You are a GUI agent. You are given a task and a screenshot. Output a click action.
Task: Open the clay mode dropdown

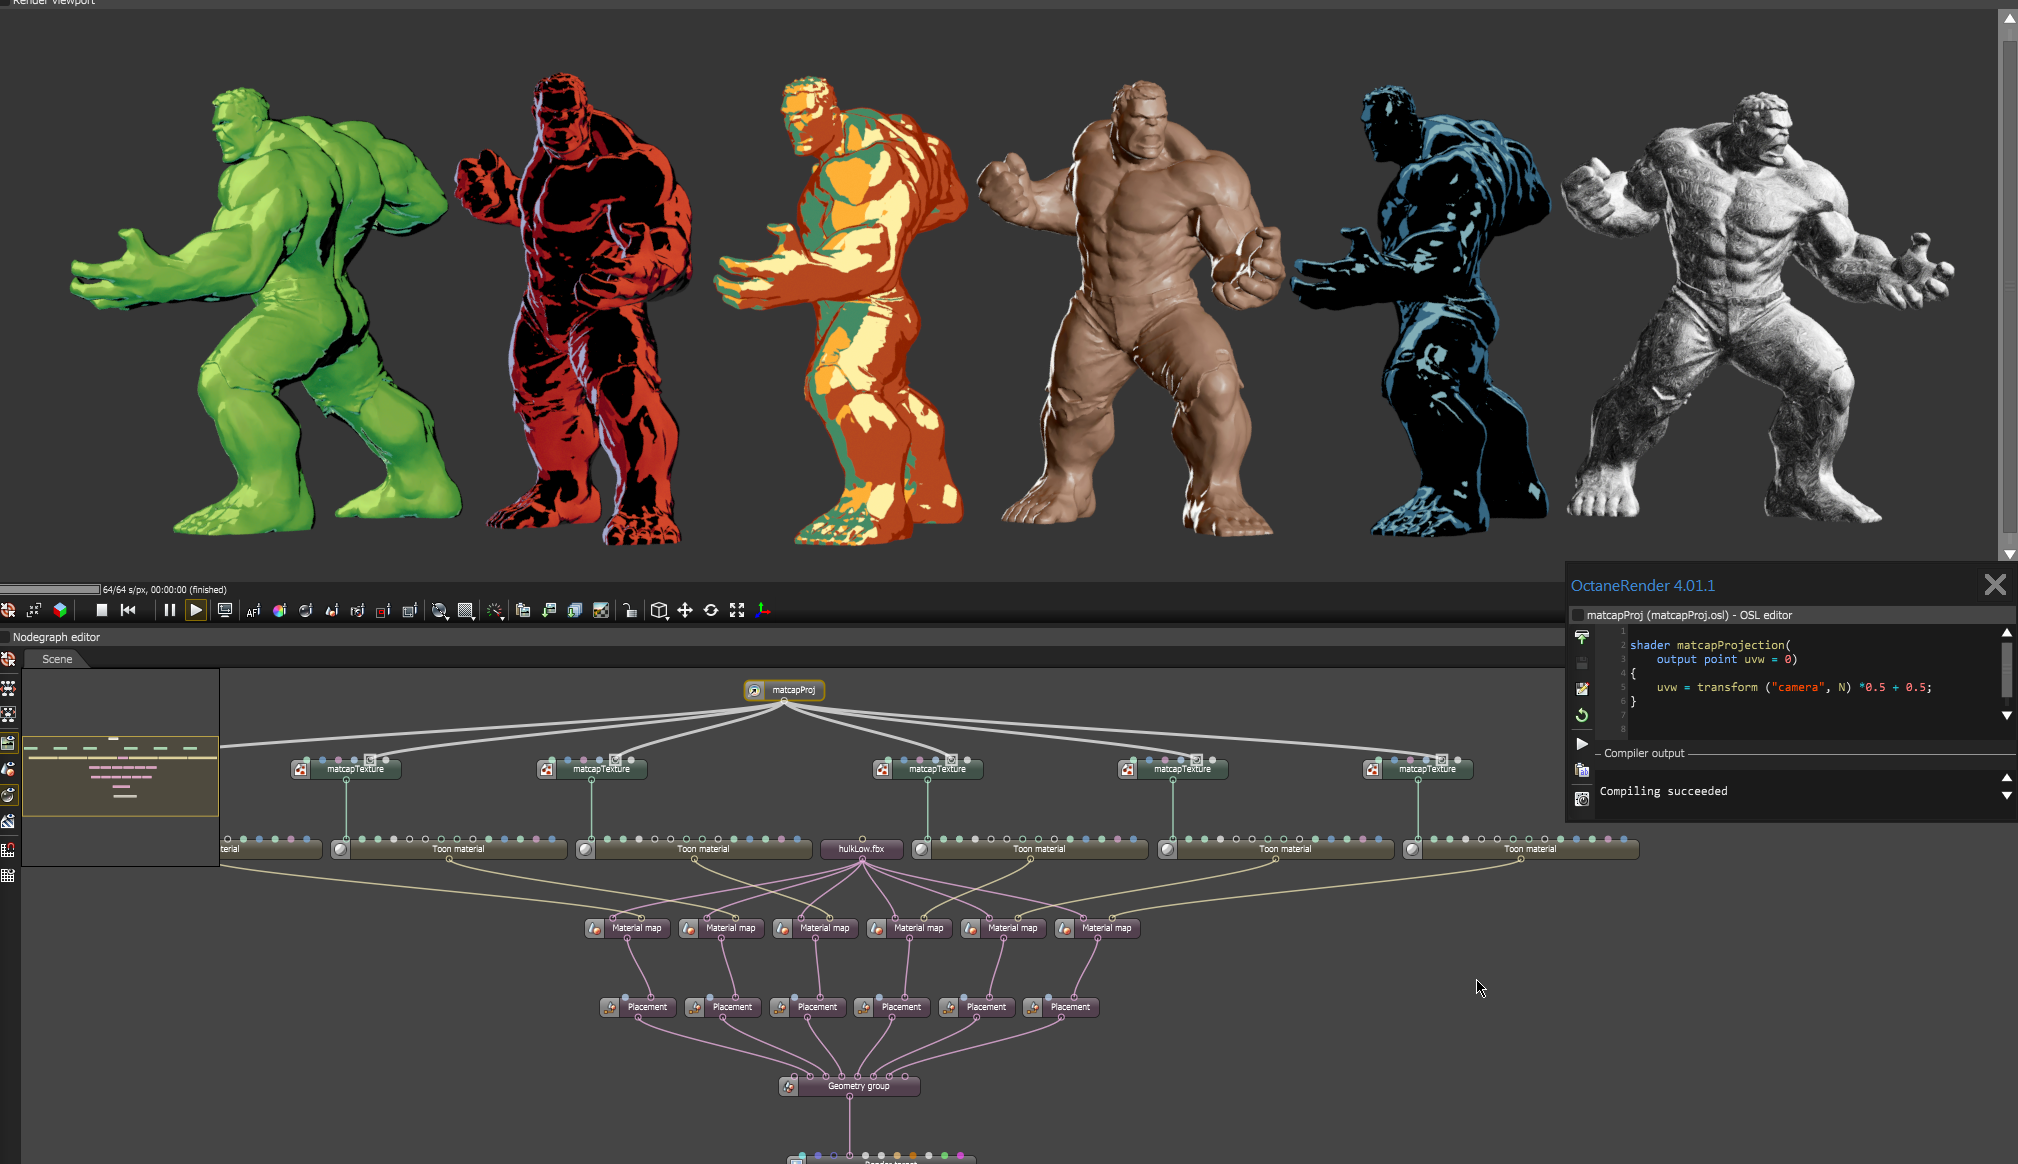pyautogui.click(x=440, y=611)
